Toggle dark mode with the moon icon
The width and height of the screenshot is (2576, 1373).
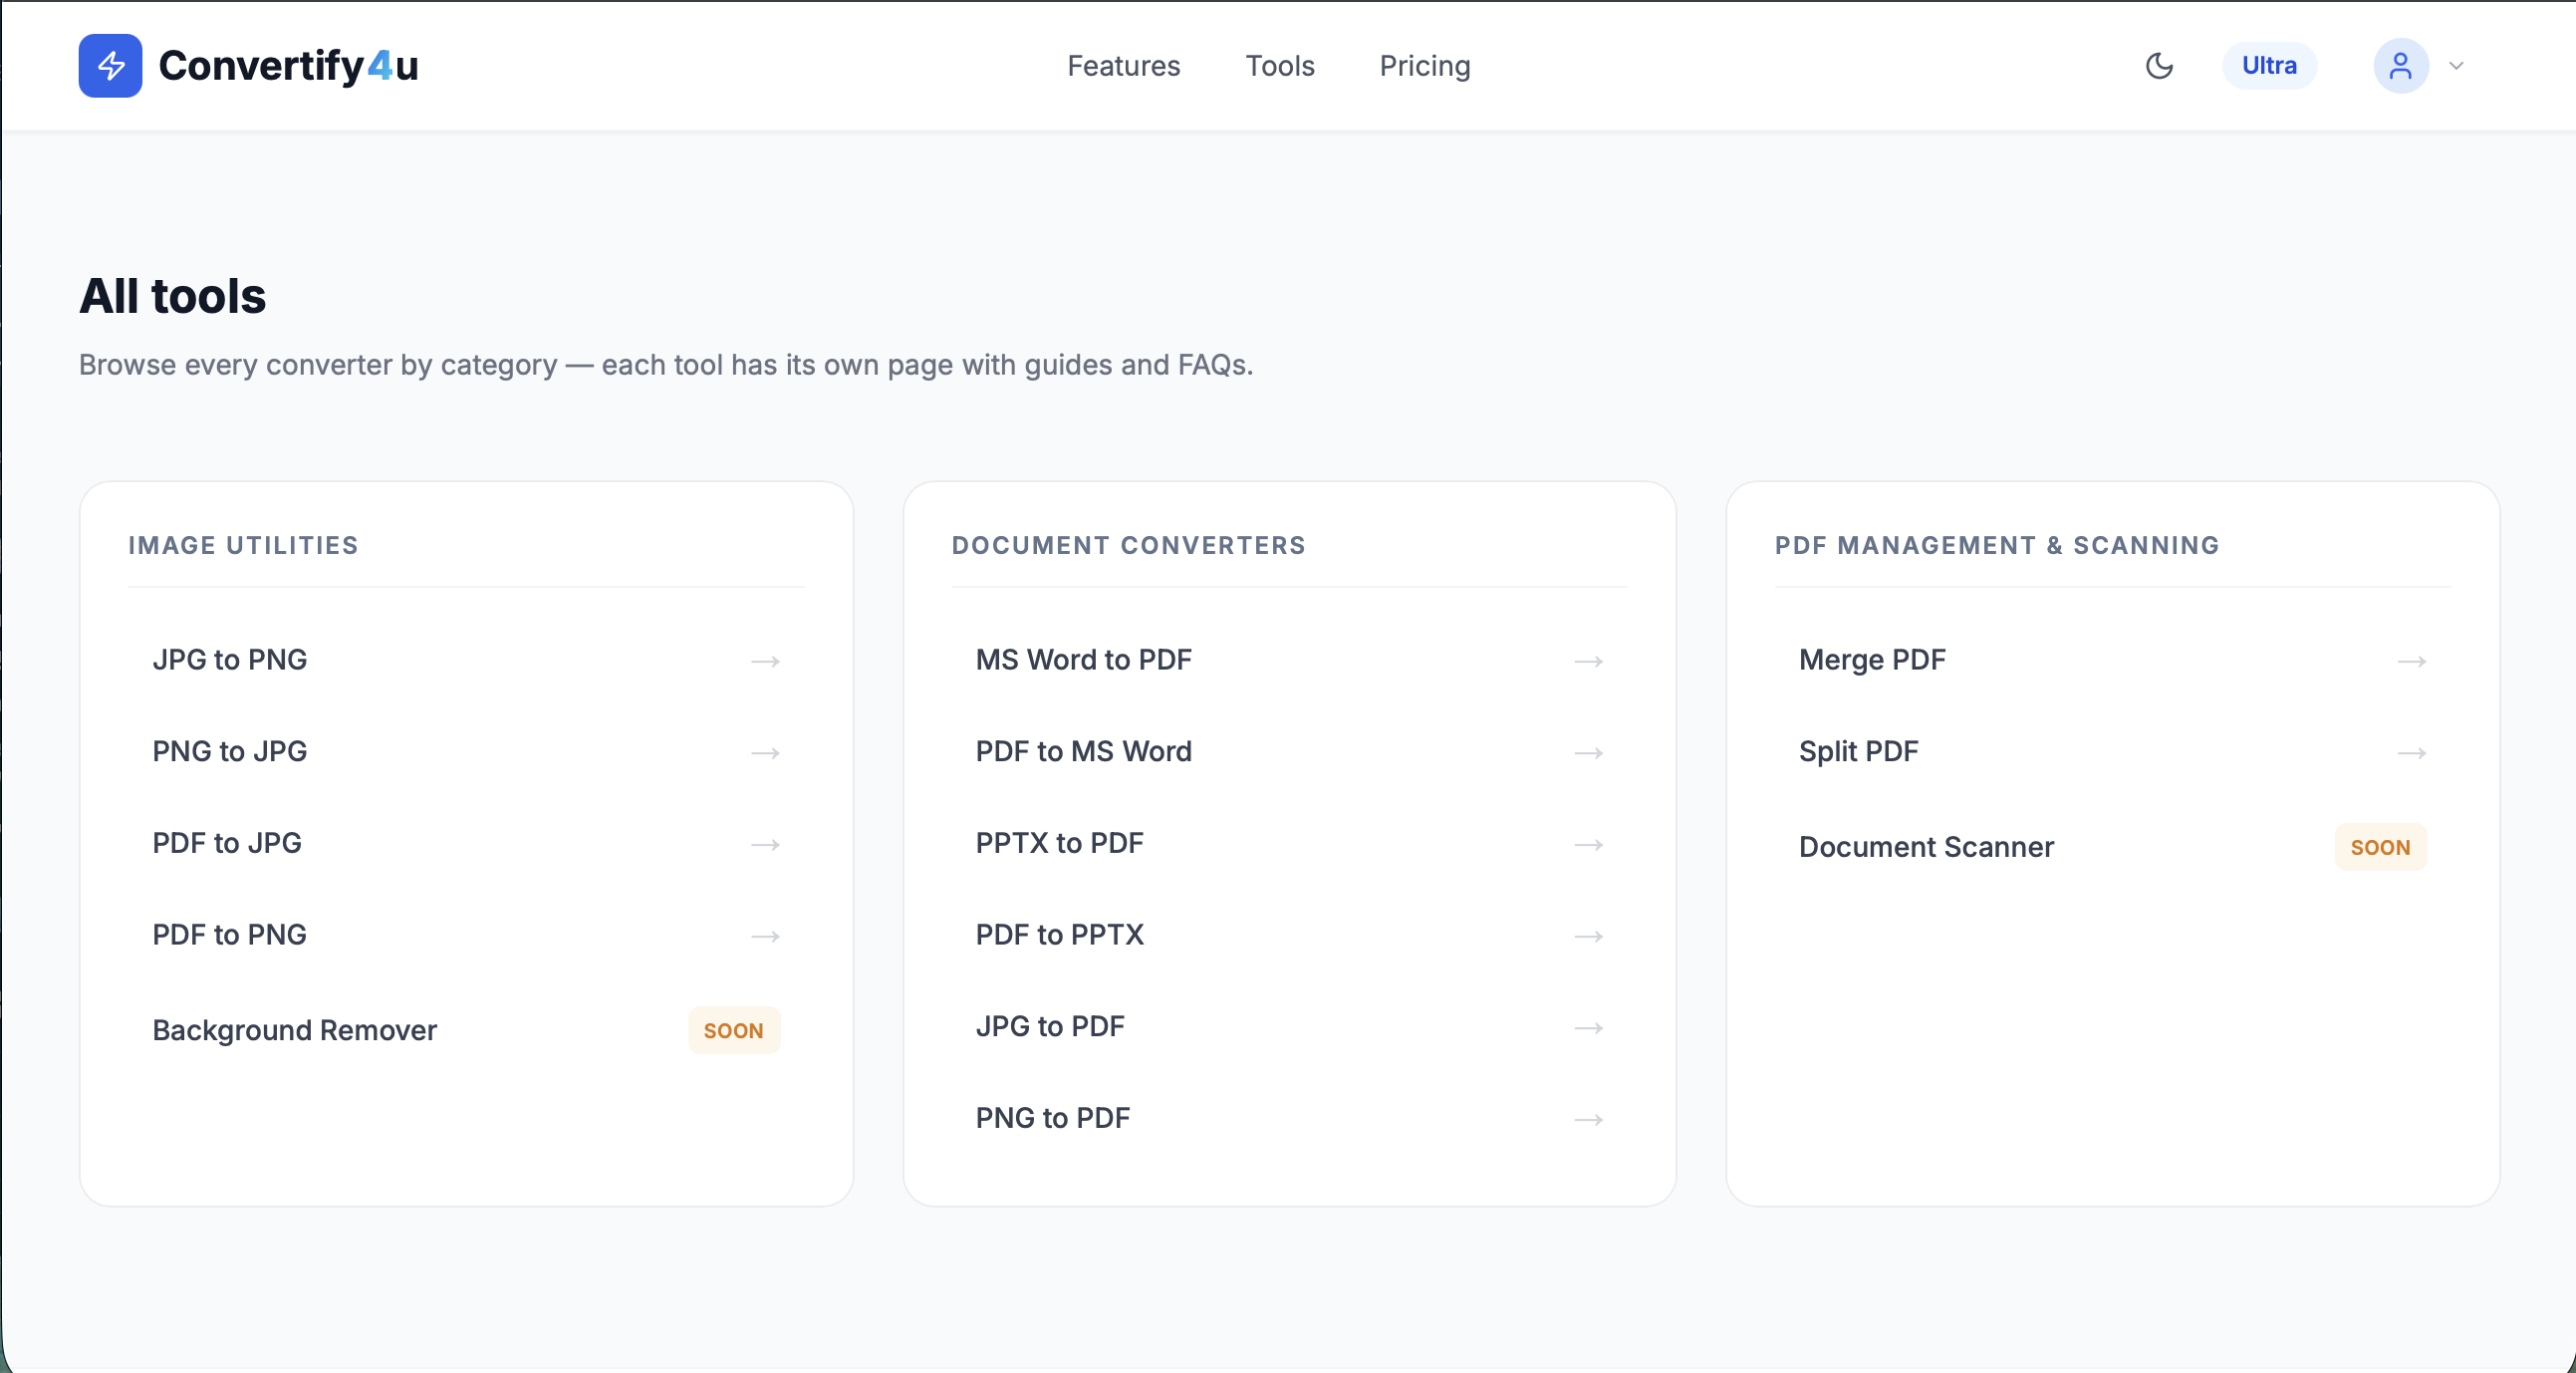(2159, 66)
